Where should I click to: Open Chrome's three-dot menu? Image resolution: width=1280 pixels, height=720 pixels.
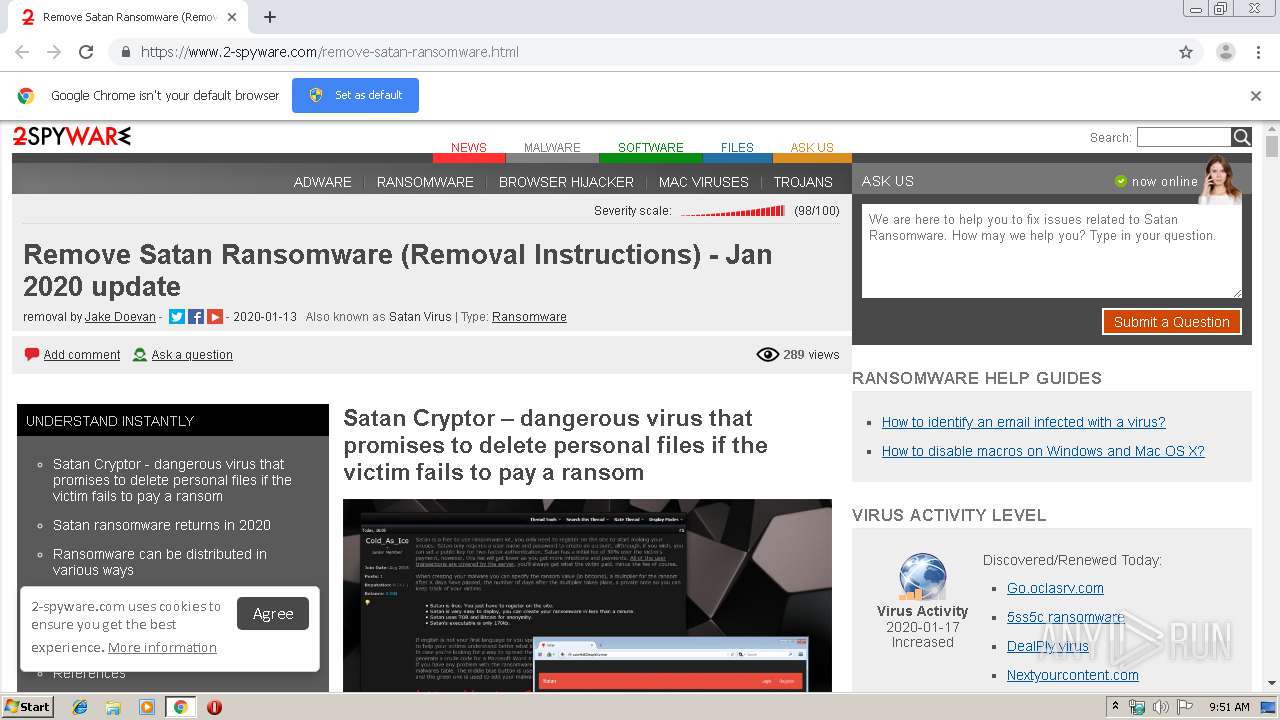click(x=1257, y=52)
